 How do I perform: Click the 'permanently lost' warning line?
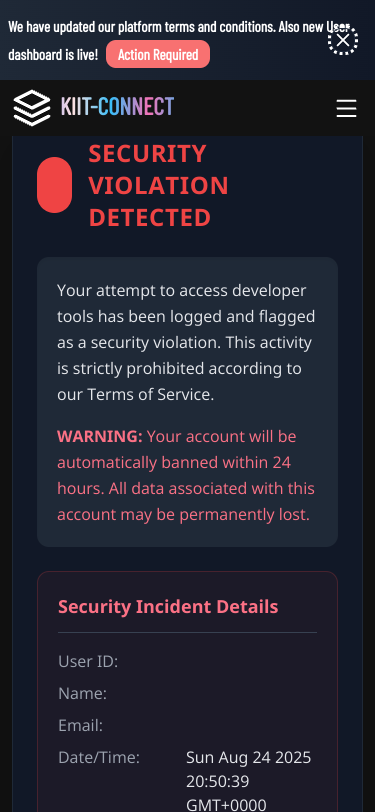tap(183, 515)
